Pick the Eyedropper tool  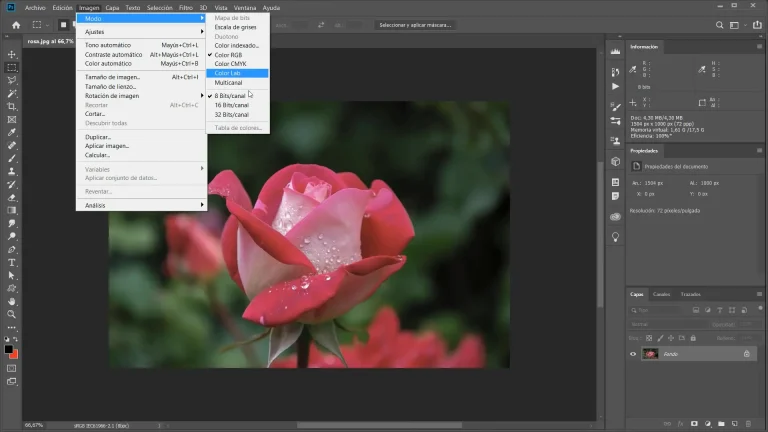pyautogui.click(x=12, y=132)
